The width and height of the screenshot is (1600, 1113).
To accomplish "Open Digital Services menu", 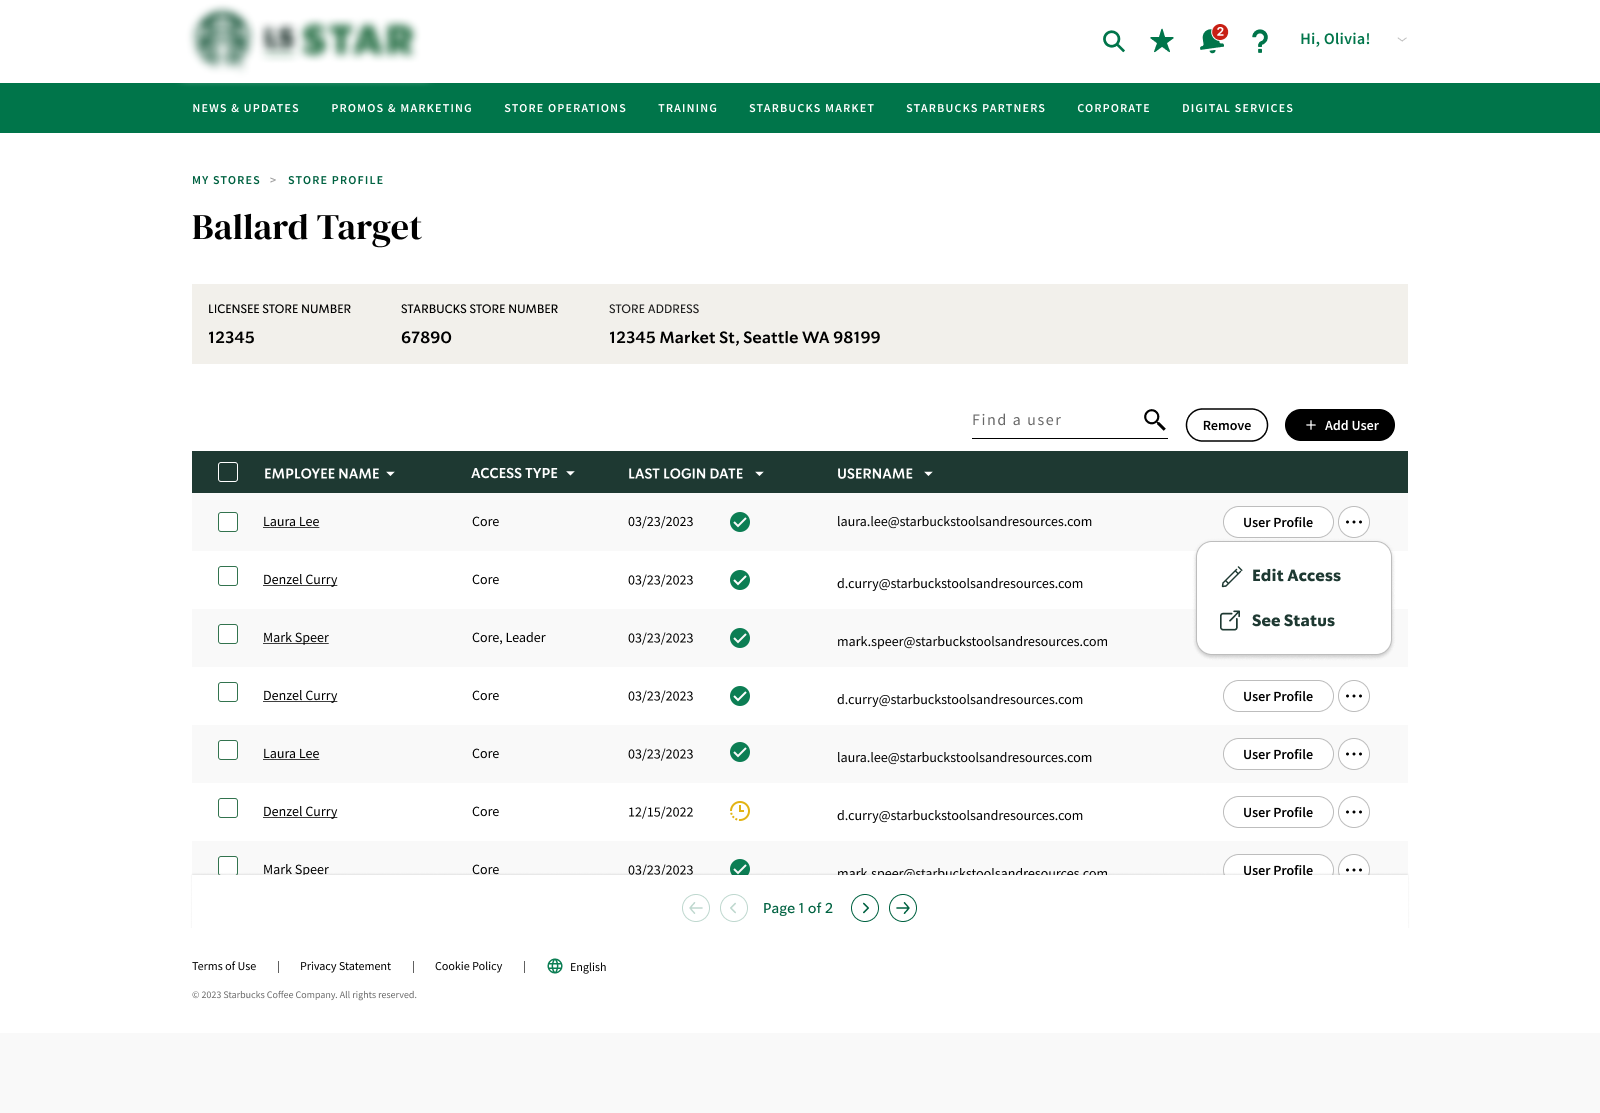I will pos(1238,108).
